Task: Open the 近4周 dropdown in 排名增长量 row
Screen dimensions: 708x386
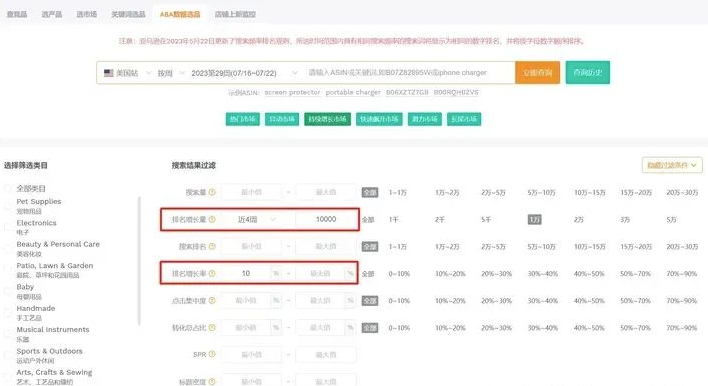Action: [x=256, y=219]
